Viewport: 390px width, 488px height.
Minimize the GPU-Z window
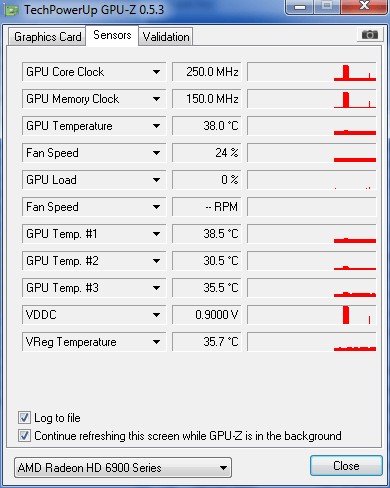click(x=299, y=7)
